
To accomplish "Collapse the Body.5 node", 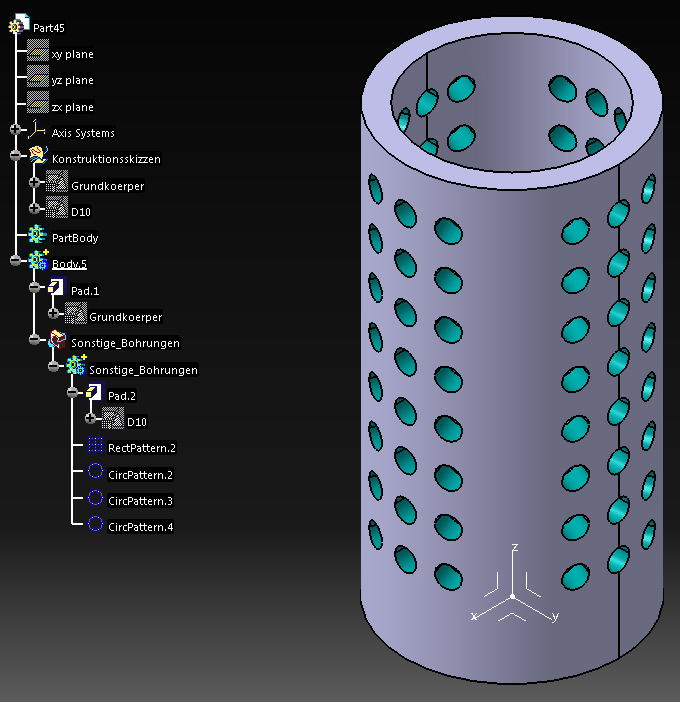I will click(x=15, y=261).
